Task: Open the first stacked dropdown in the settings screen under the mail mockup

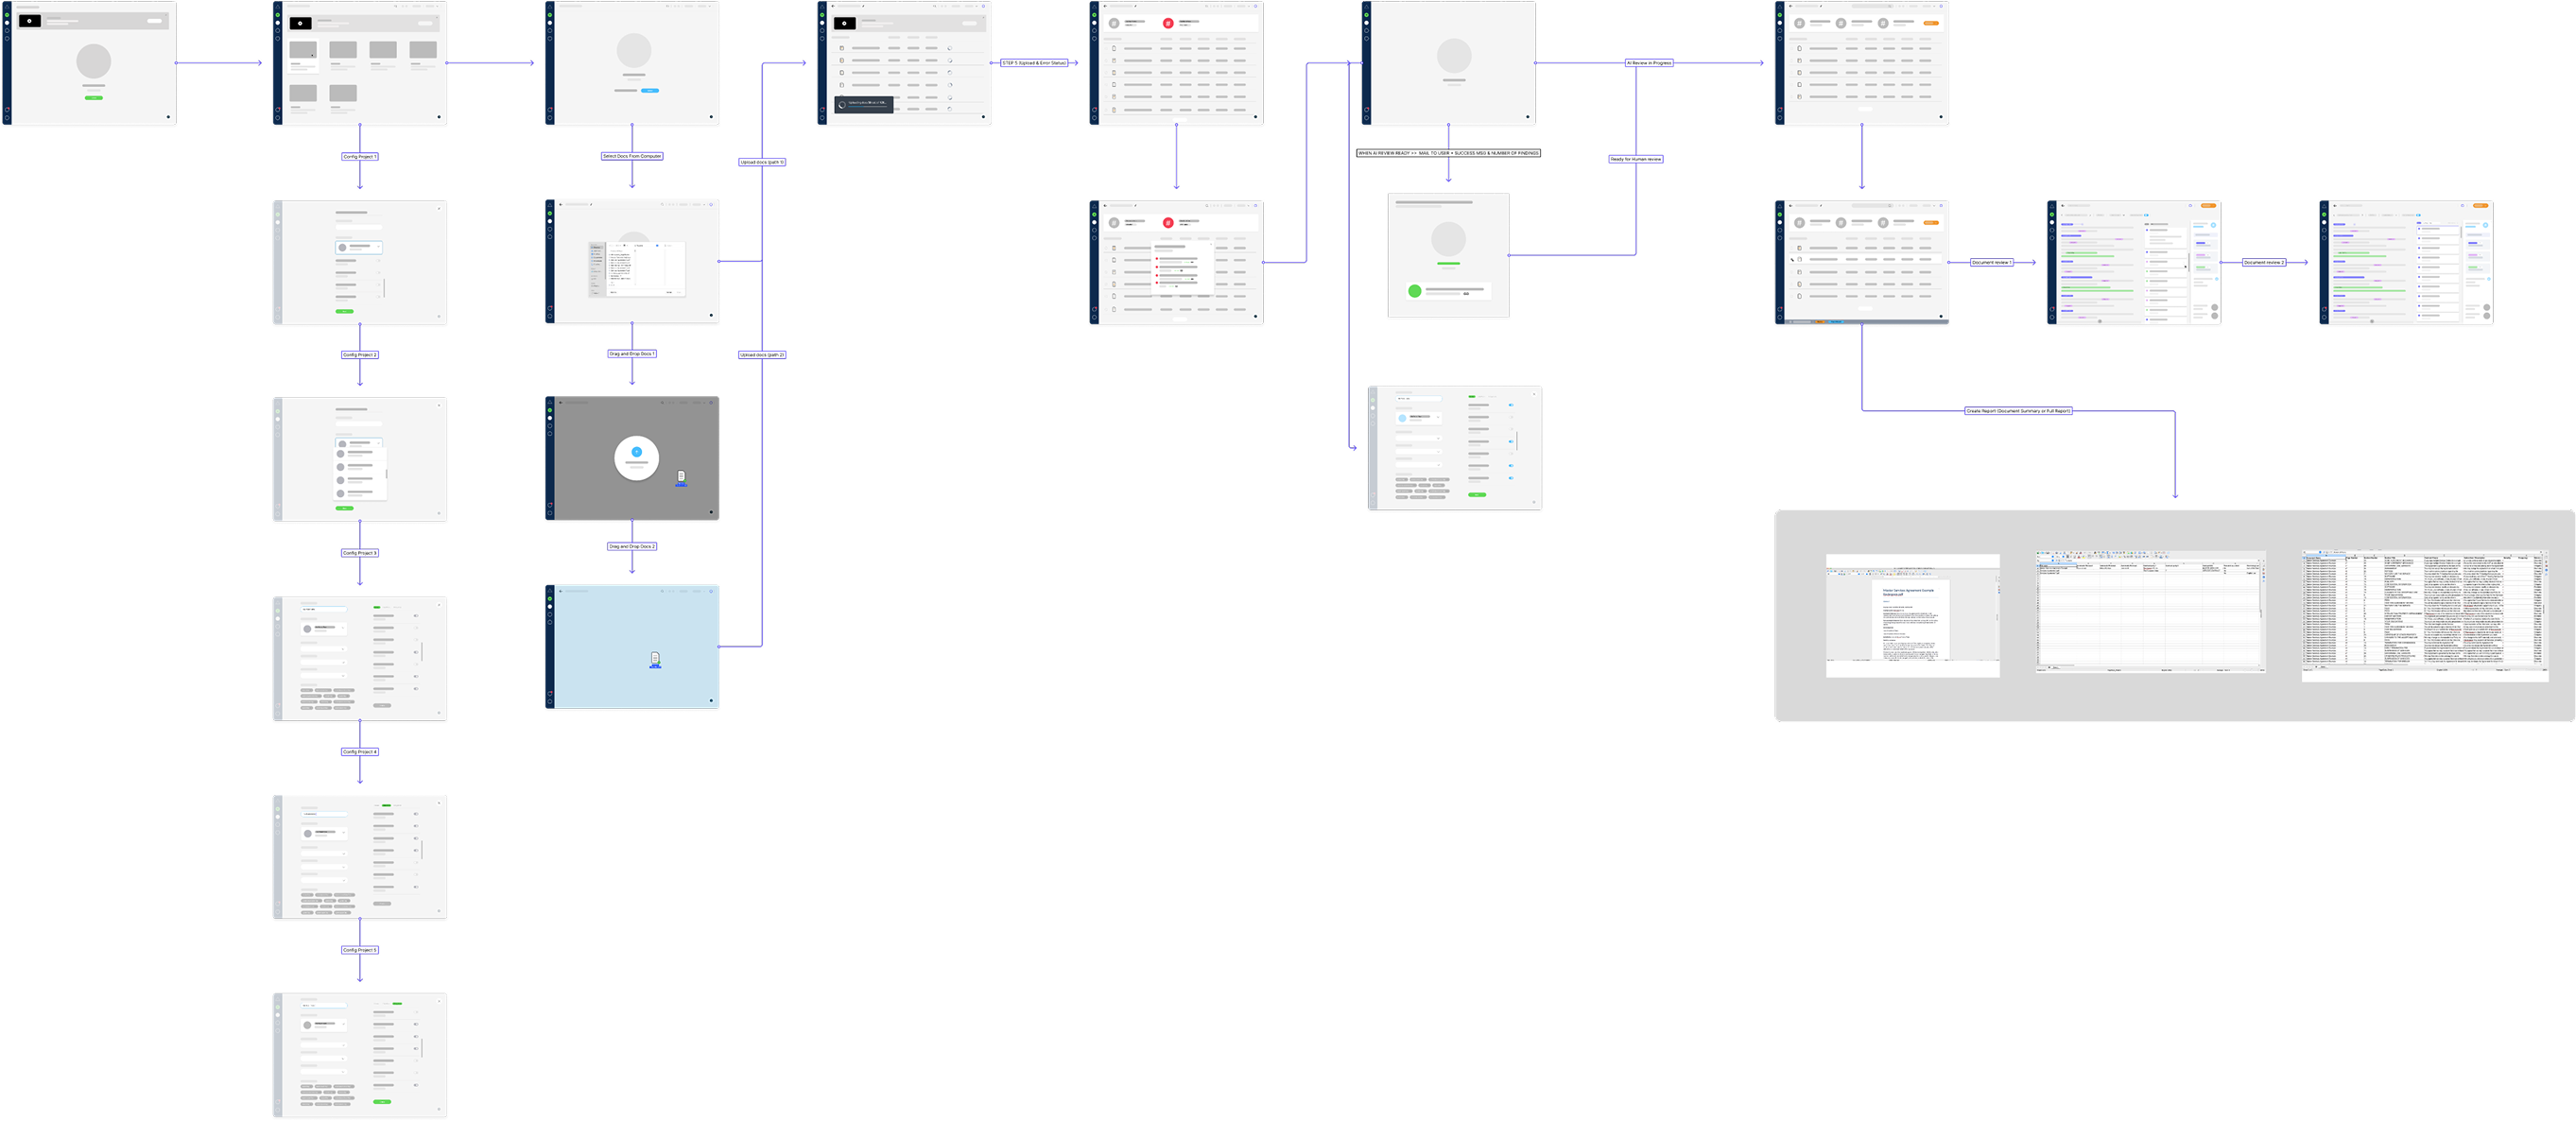Action: click(x=1418, y=438)
